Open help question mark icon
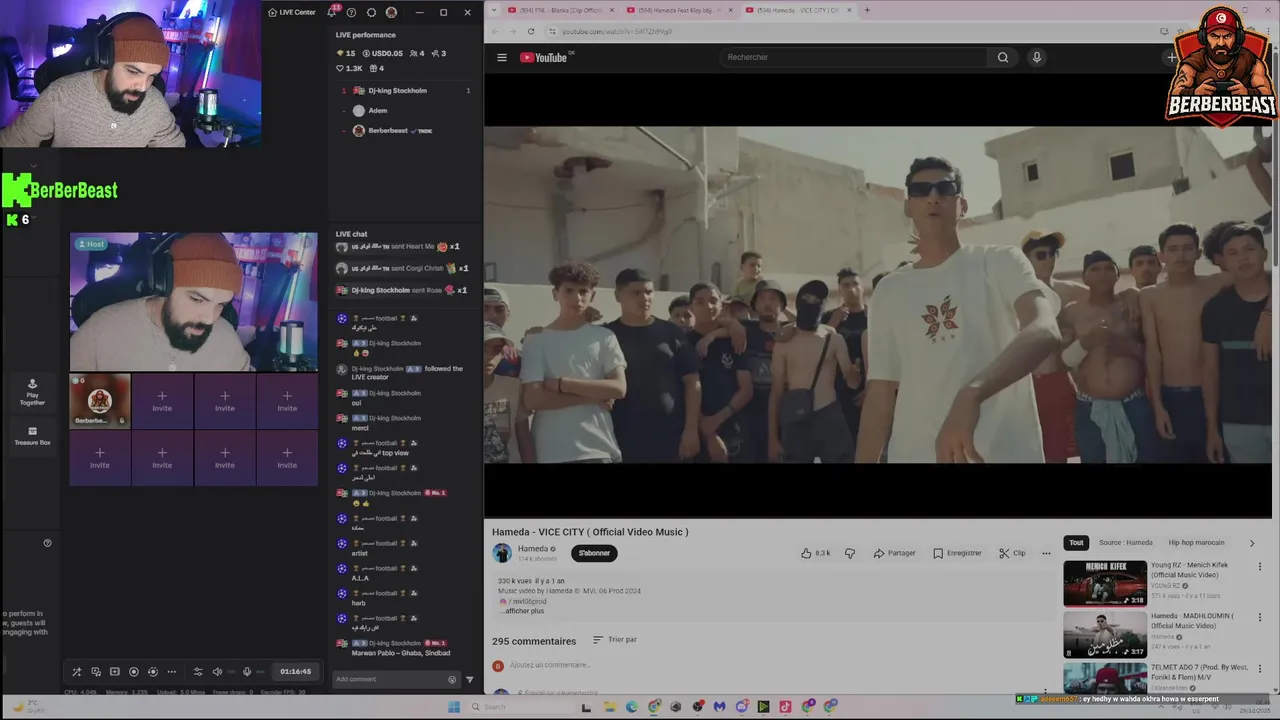This screenshot has width=1280, height=720. pyautogui.click(x=351, y=12)
